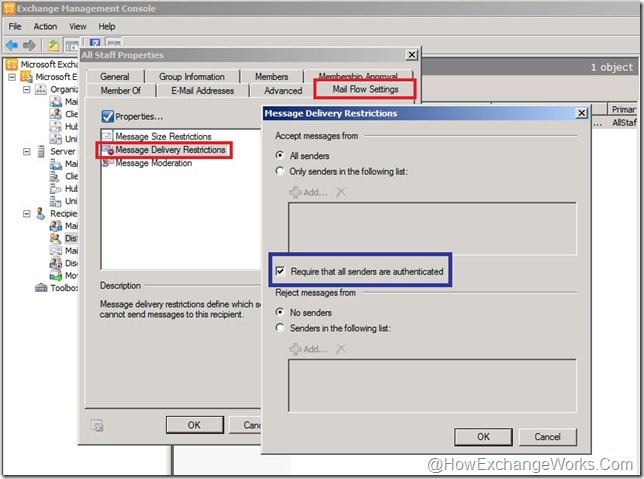Click OK in All Staff Properties dialog
Viewport: 644px width, 479px height.
point(195,425)
